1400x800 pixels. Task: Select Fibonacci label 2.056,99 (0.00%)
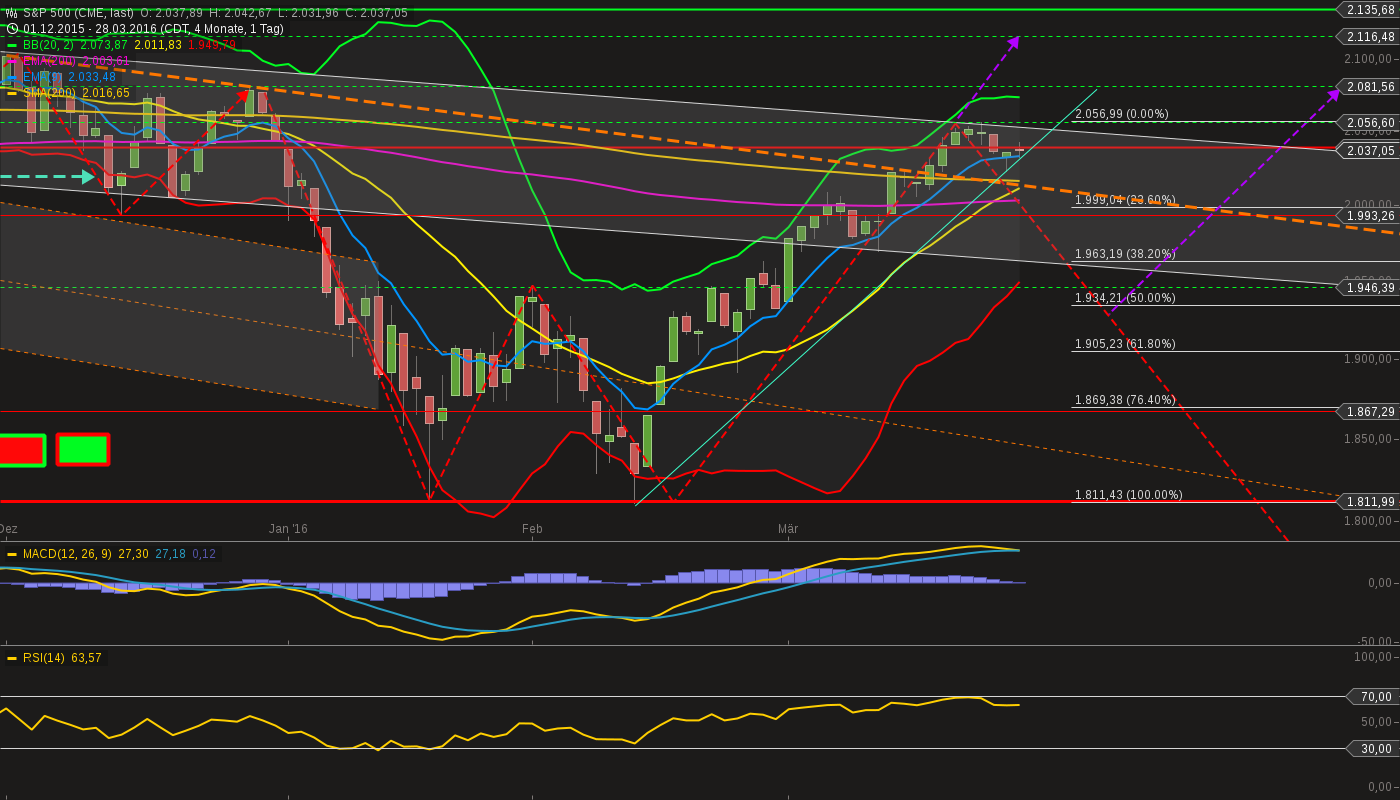click(x=1122, y=114)
